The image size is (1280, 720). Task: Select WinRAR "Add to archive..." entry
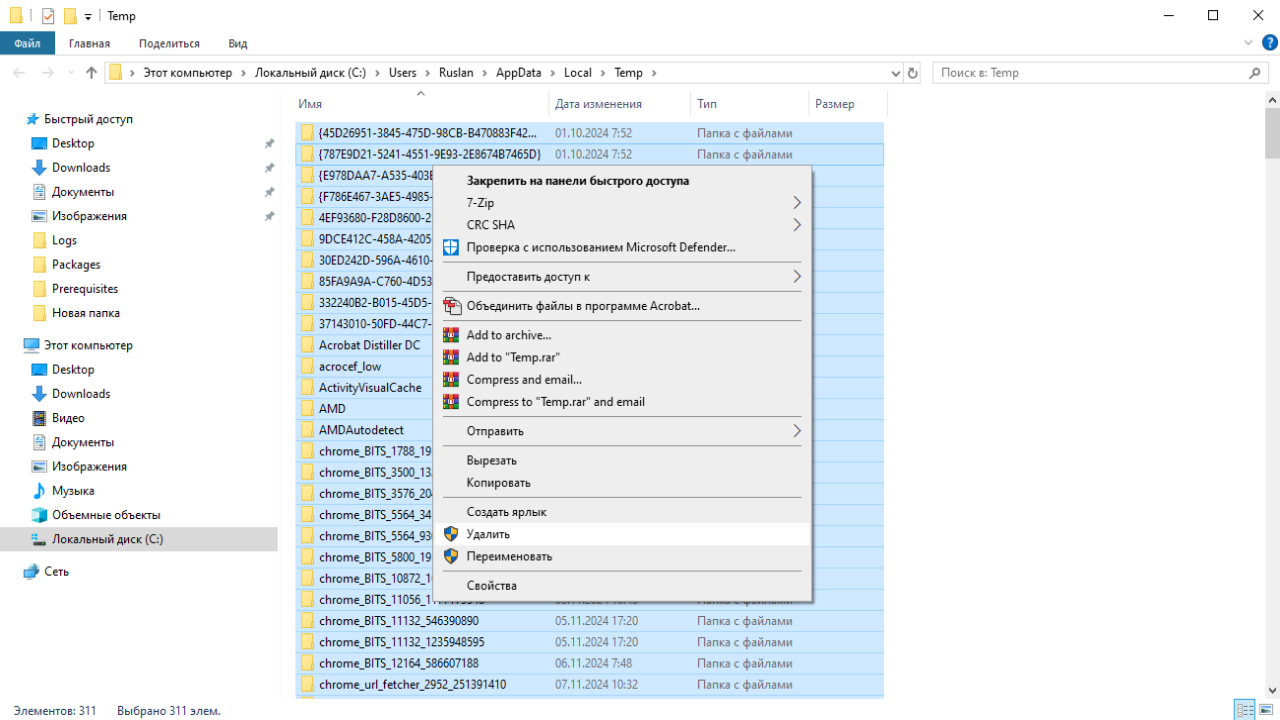[621, 335]
